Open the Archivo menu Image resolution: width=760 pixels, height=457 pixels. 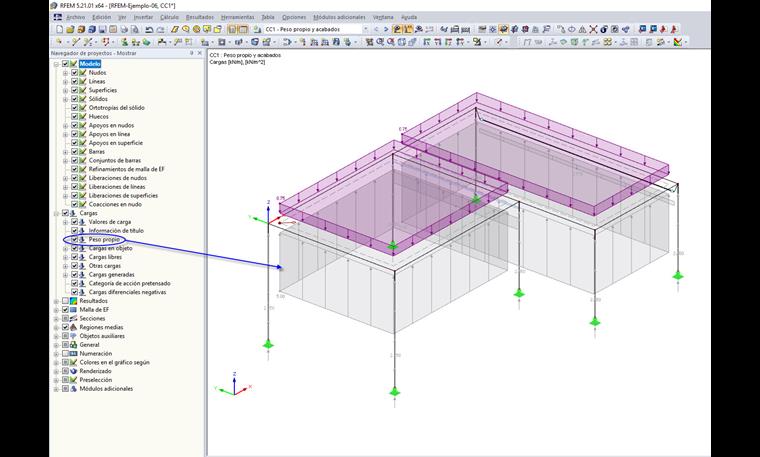tap(76, 17)
